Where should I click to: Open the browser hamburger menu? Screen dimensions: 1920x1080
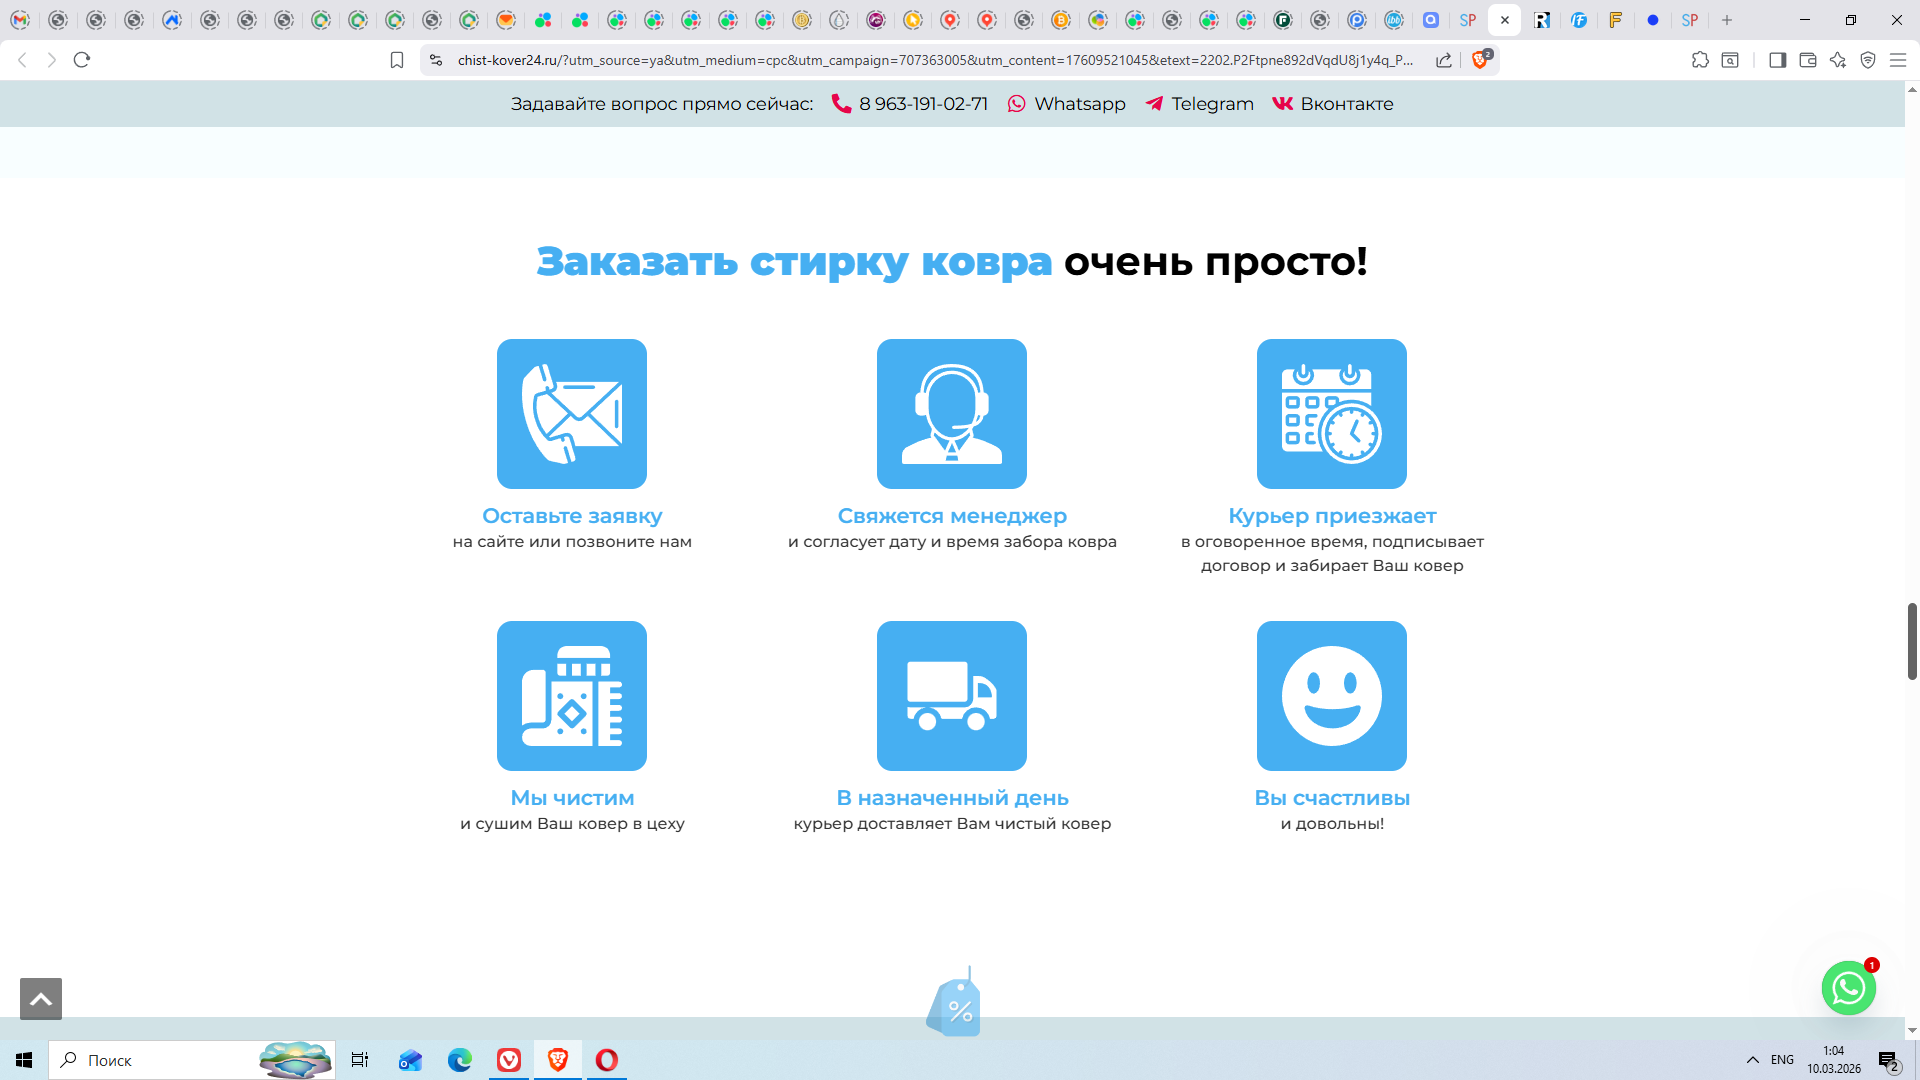1898,60
